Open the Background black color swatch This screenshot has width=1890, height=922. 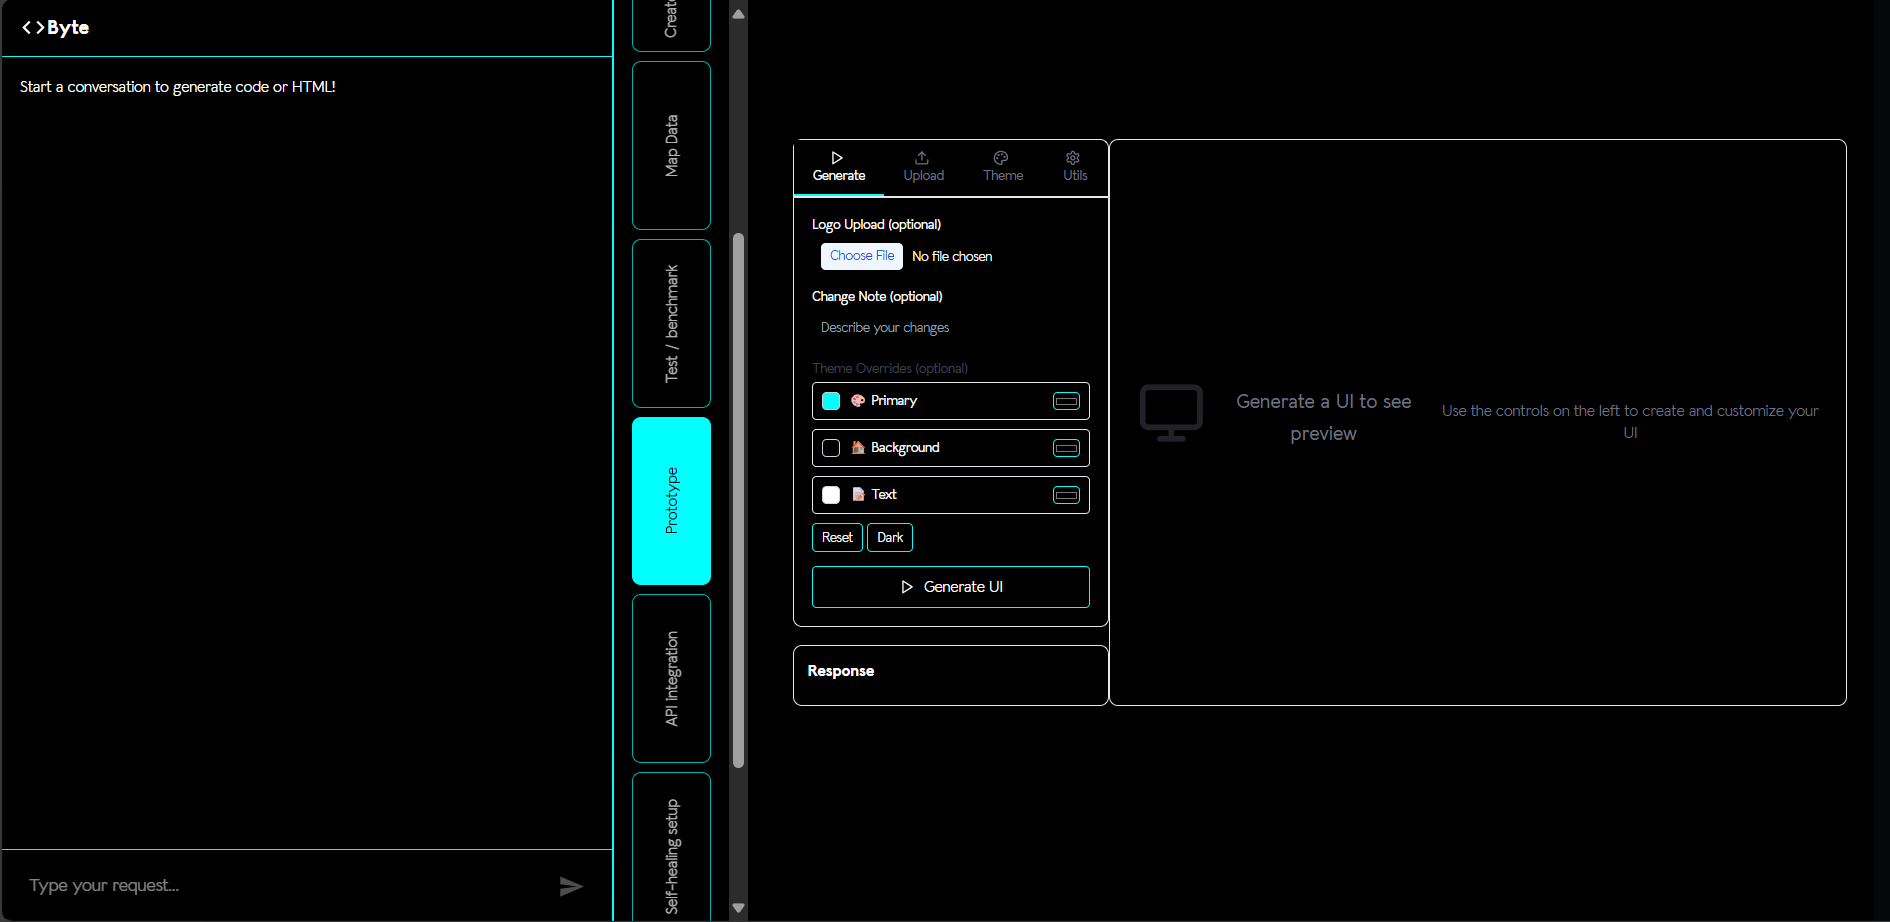[831, 448]
